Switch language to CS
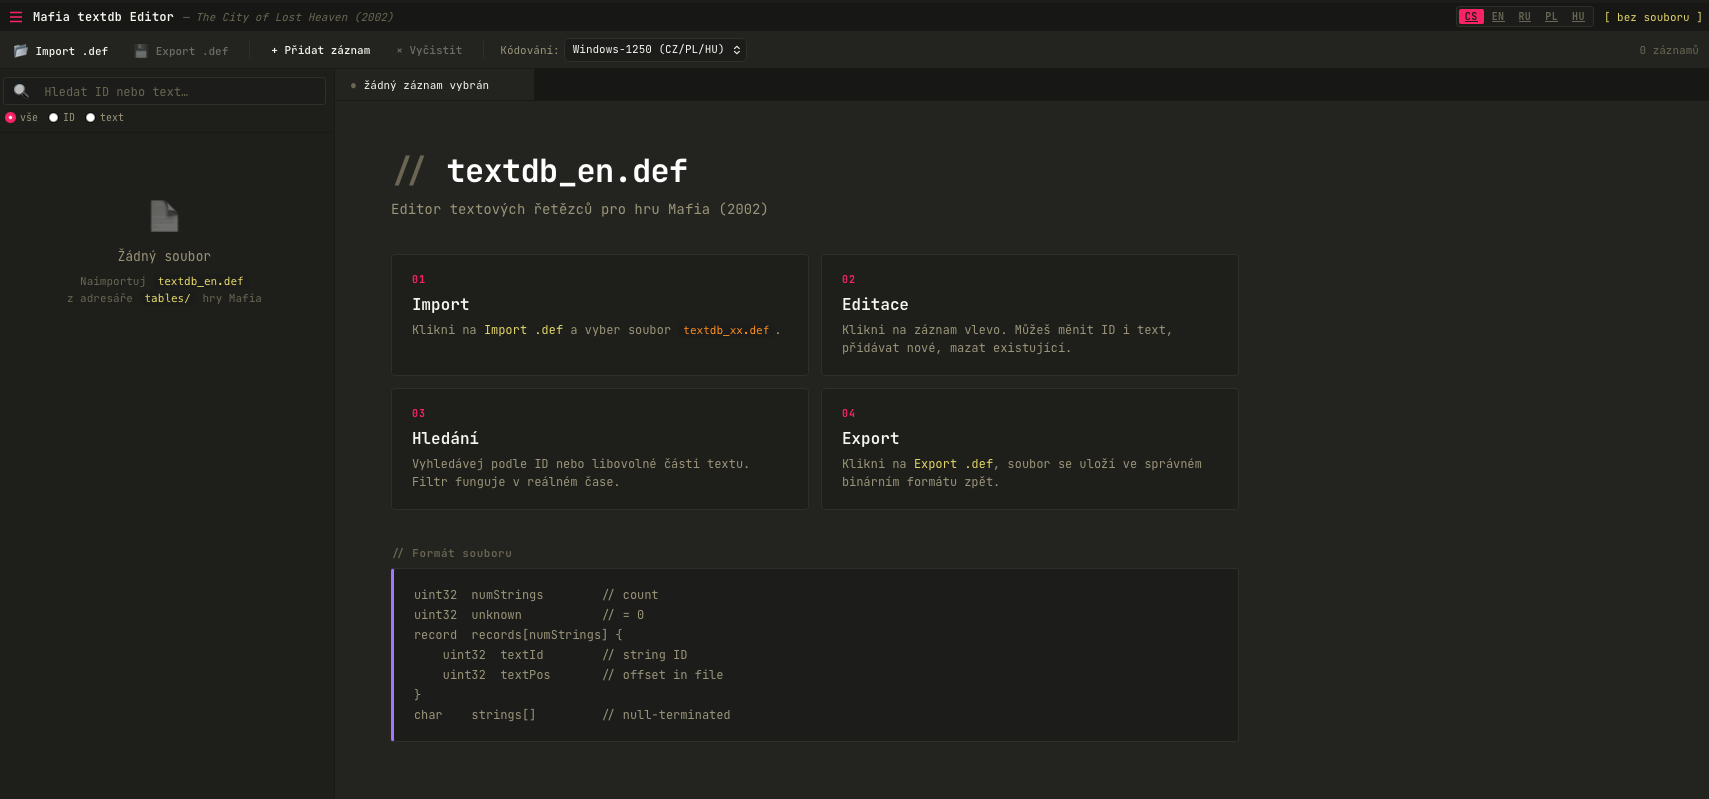This screenshot has width=1709, height=799. click(1471, 17)
